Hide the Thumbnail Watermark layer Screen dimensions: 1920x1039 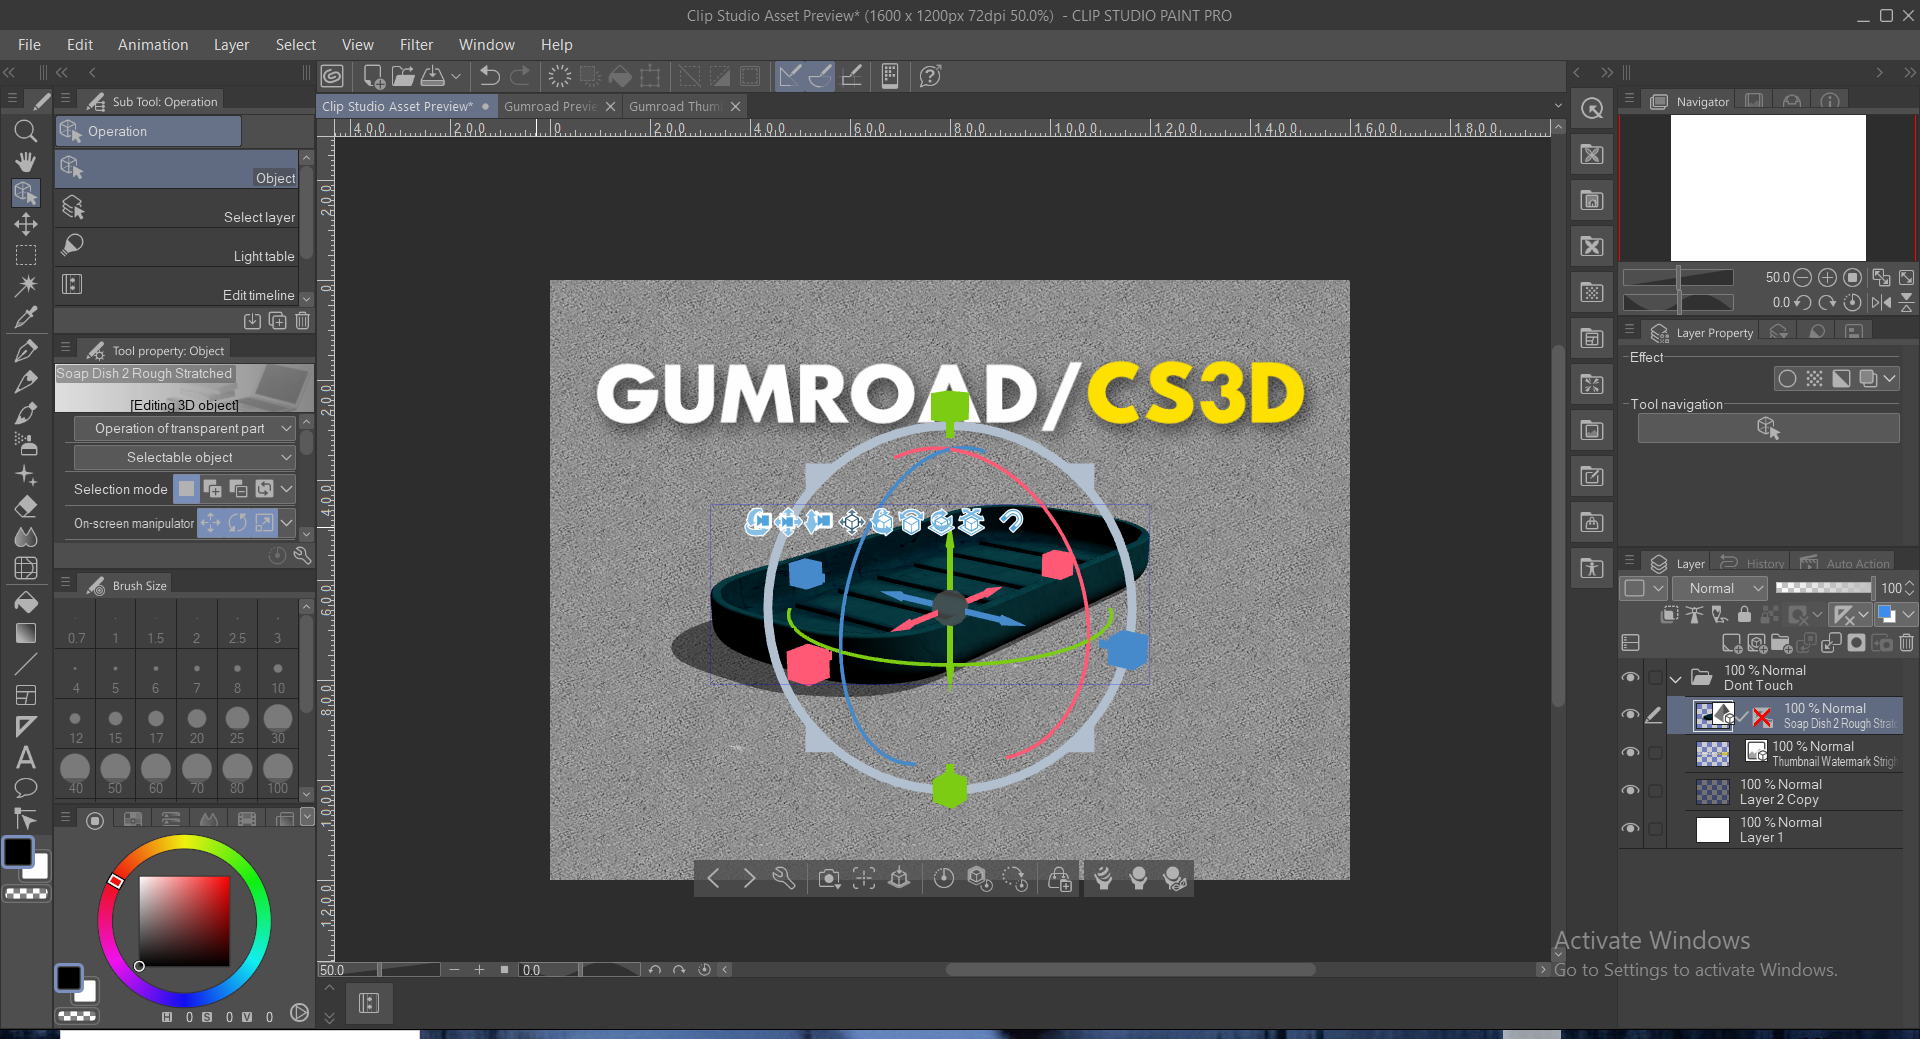coord(1630,753)
